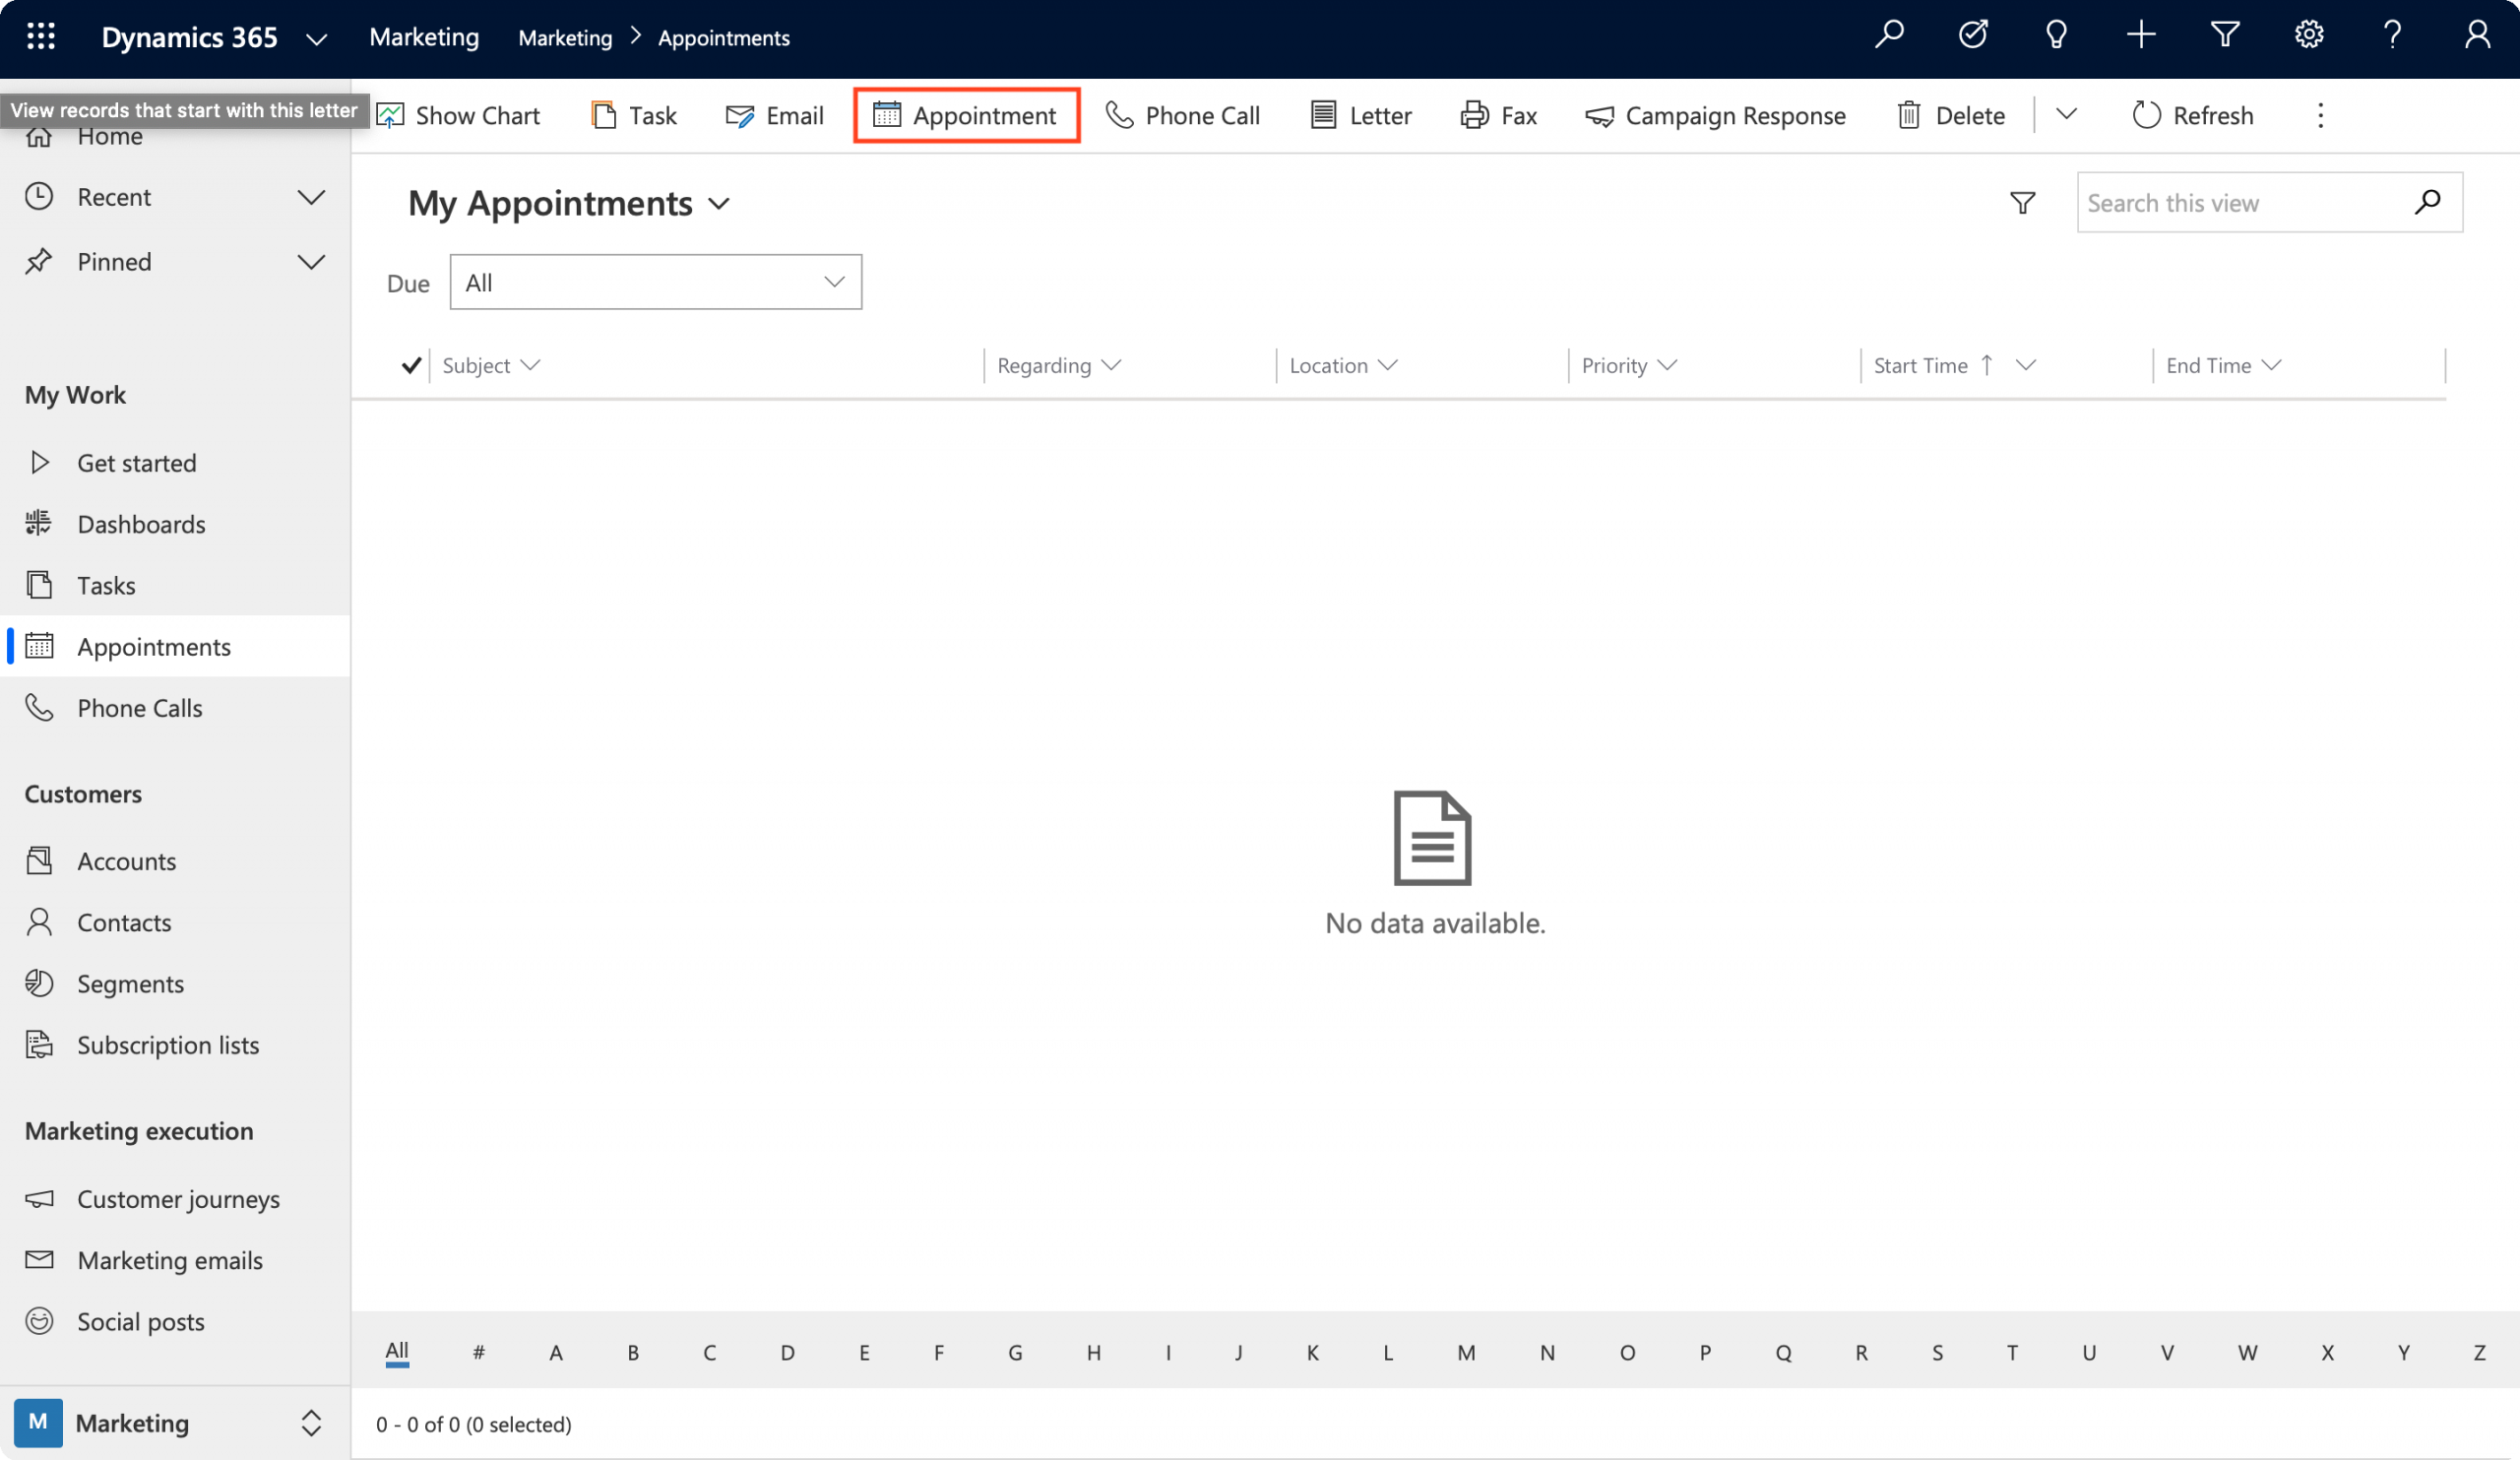Open the task flow checkmark icon

[1973, 35]
